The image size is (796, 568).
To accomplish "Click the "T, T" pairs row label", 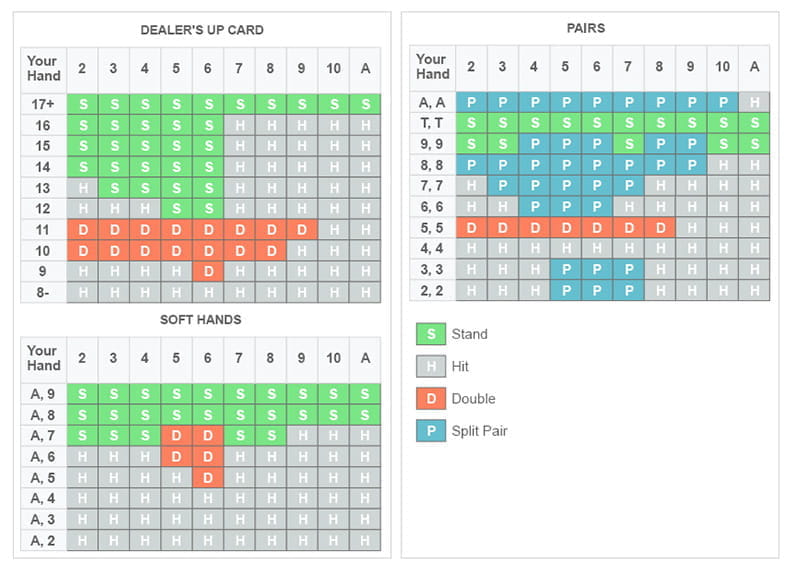I will coord(432,122).
